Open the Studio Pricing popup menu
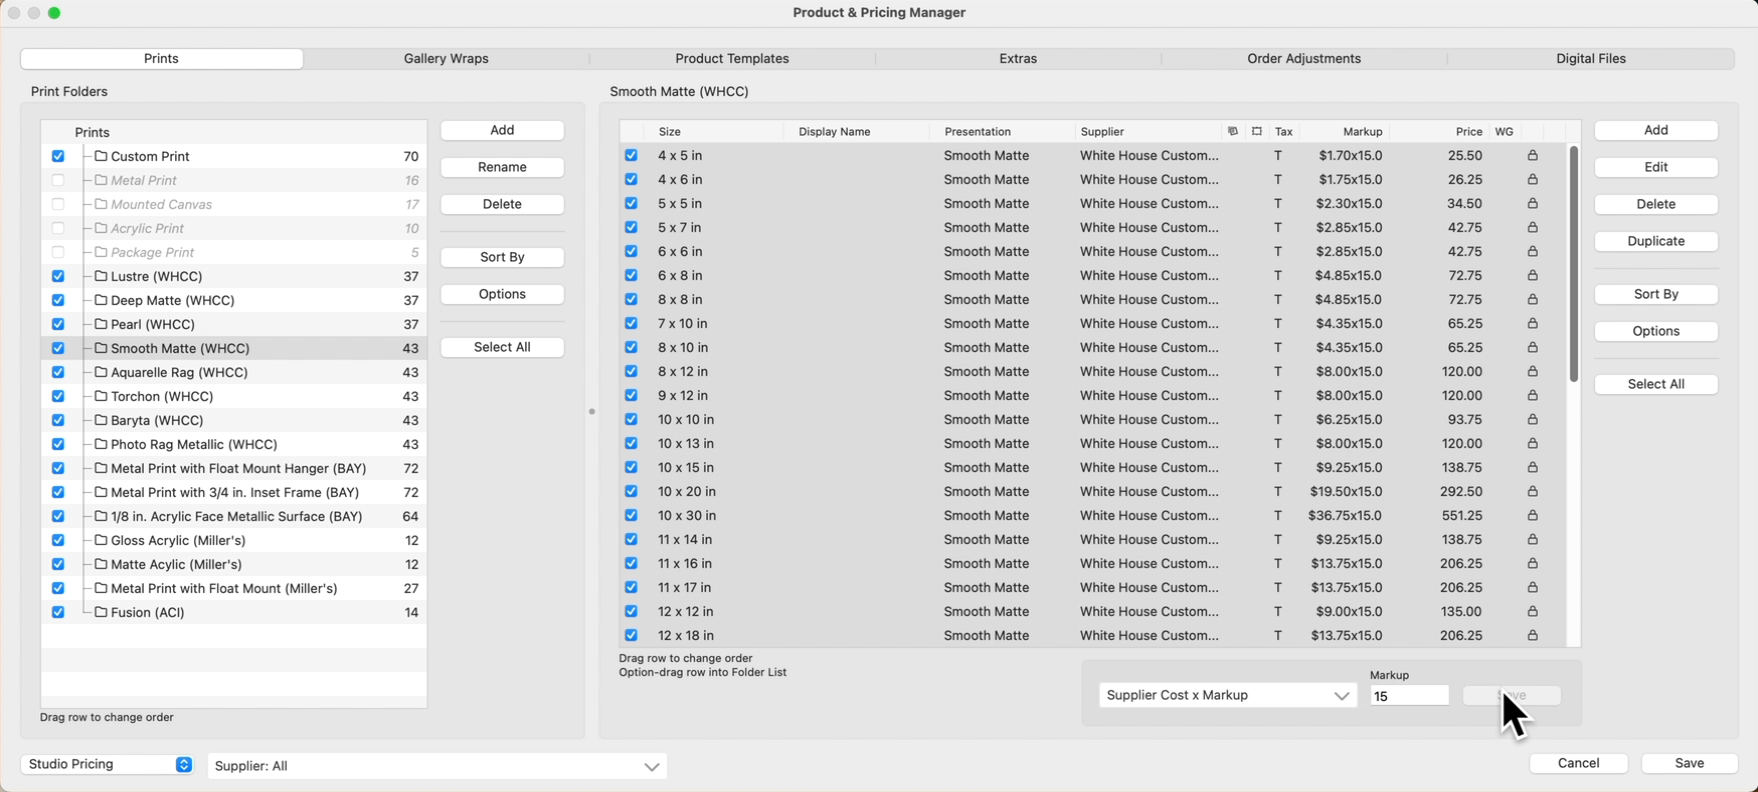This screenshot has width=1758, height=792. [x=107, y=764]
